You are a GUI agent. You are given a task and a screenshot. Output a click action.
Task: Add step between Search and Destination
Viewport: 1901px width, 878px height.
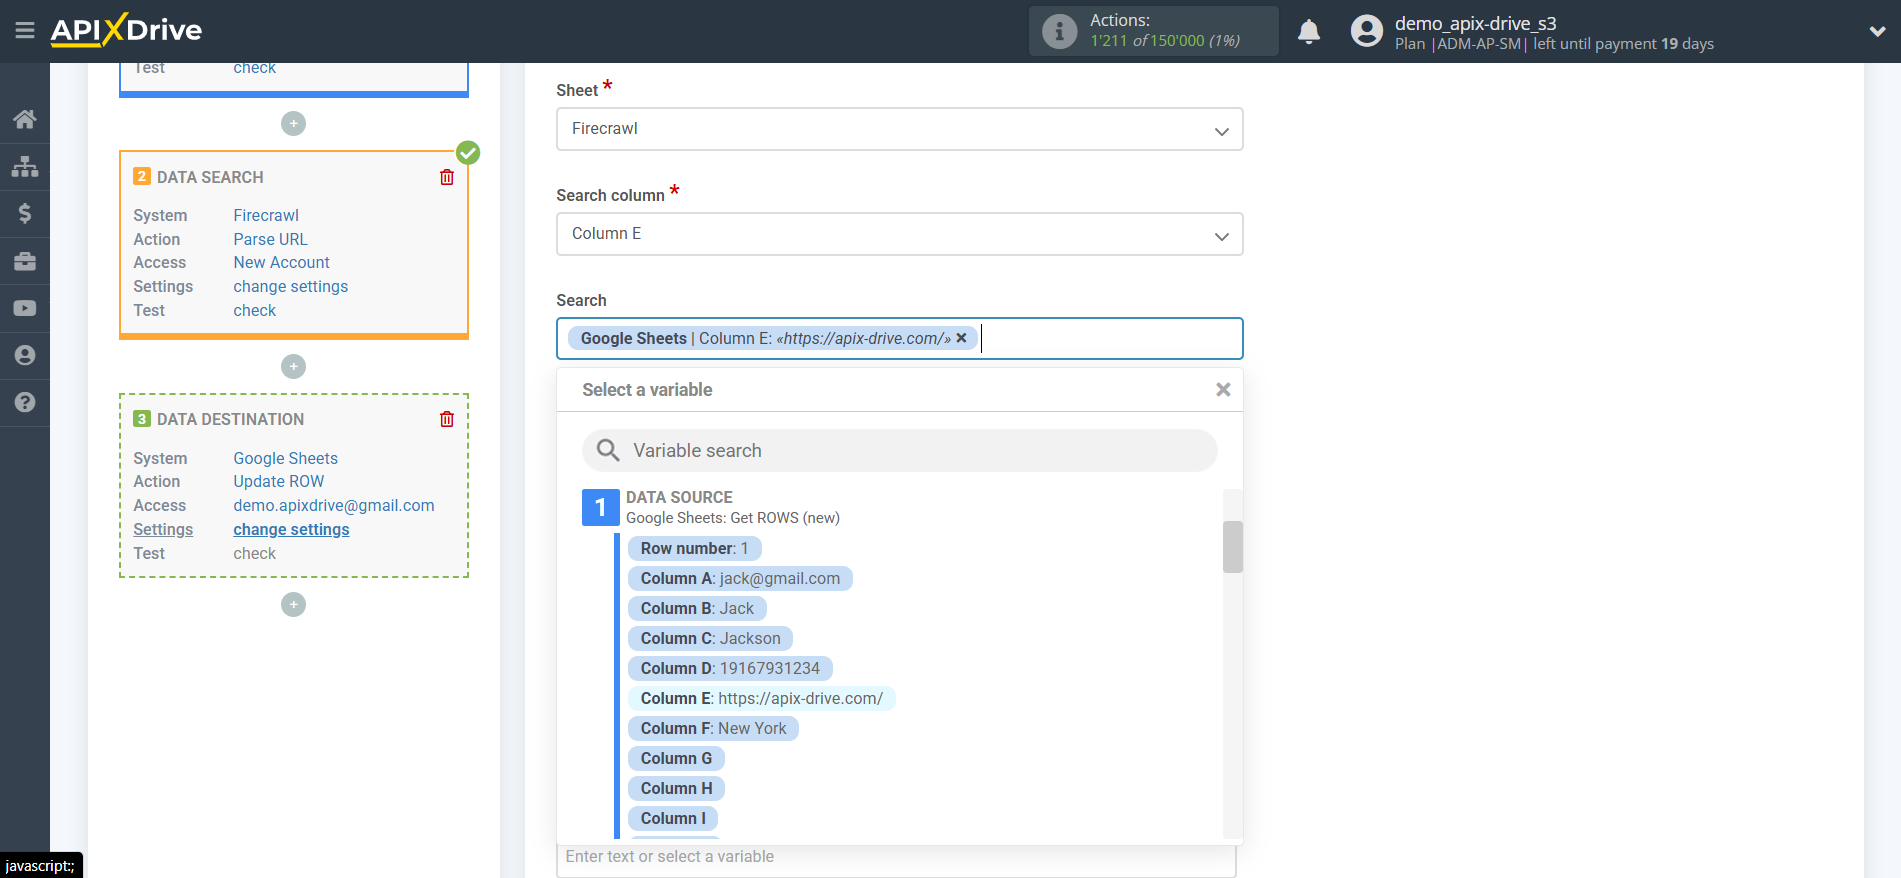293,366
